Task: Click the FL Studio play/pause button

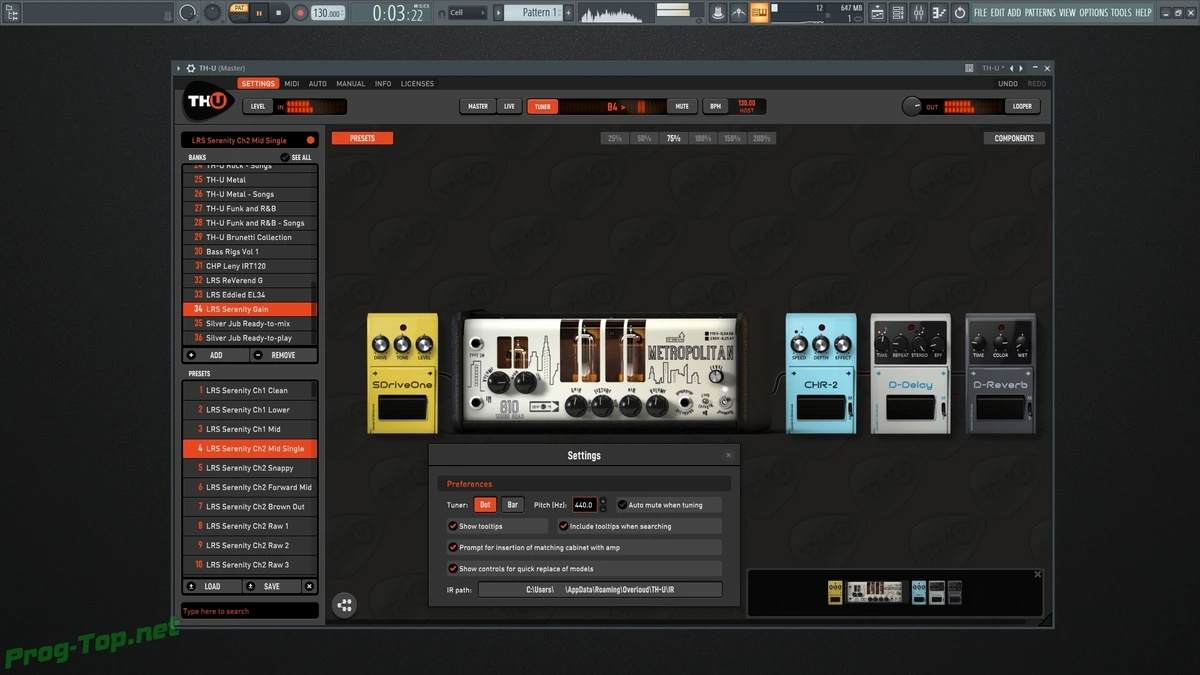Action: 258,13
